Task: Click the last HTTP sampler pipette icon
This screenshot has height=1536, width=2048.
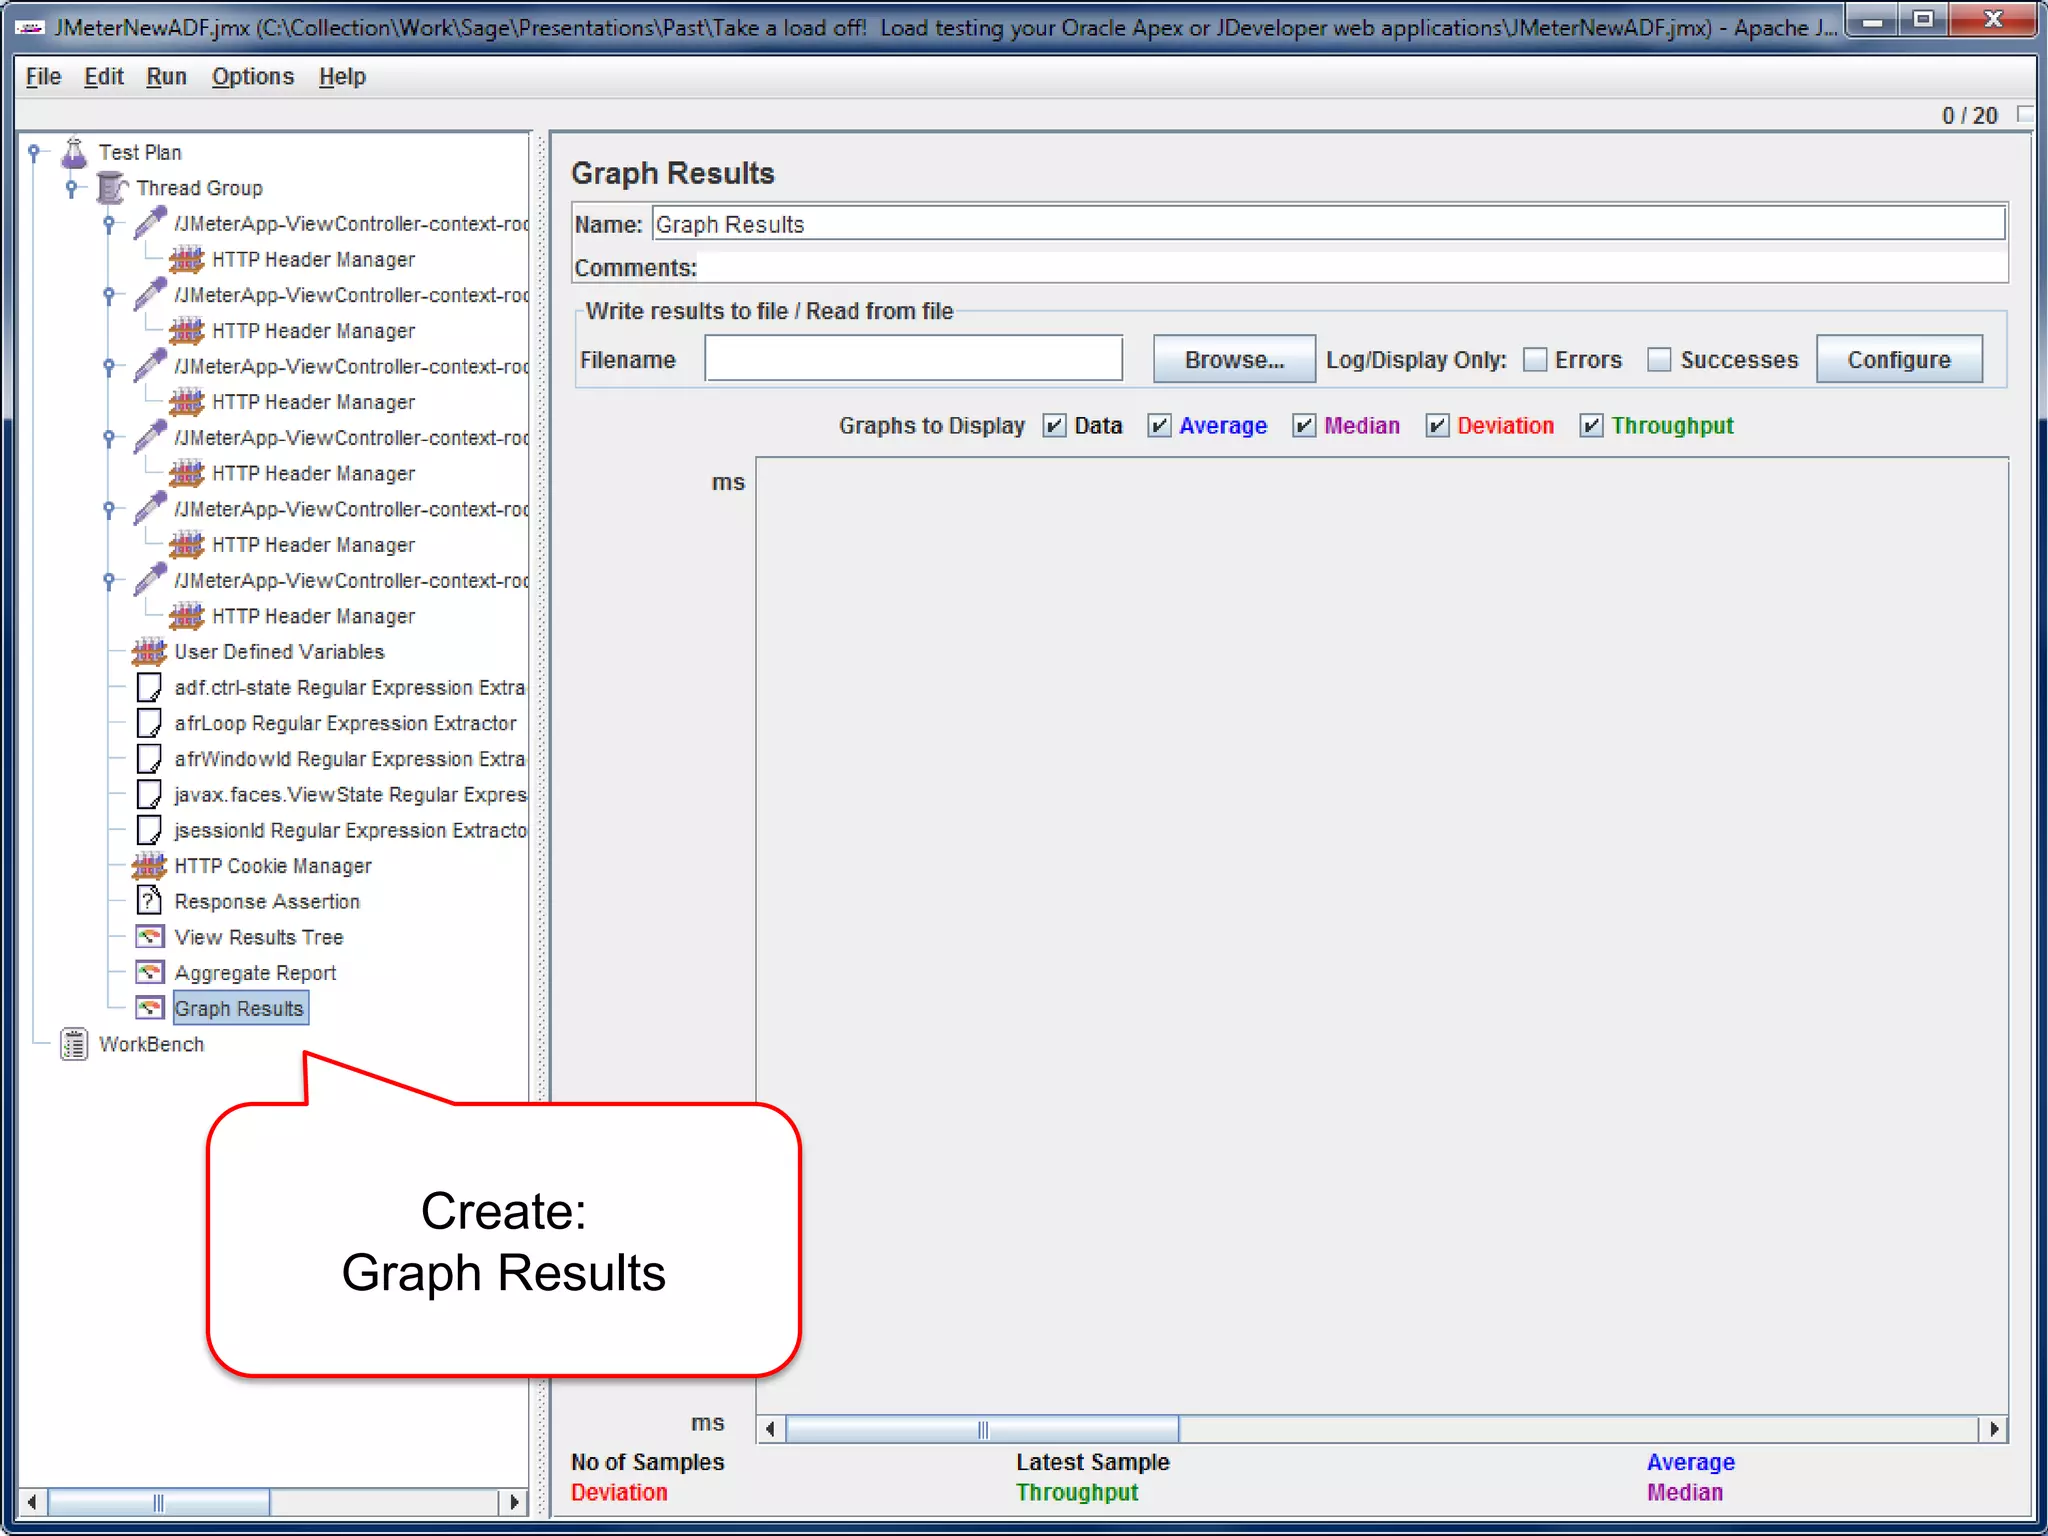Action: click(x=150, y=580)
